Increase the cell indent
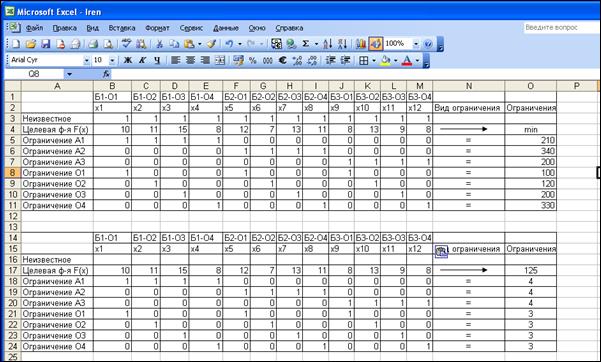 click(x=345, y=60)
